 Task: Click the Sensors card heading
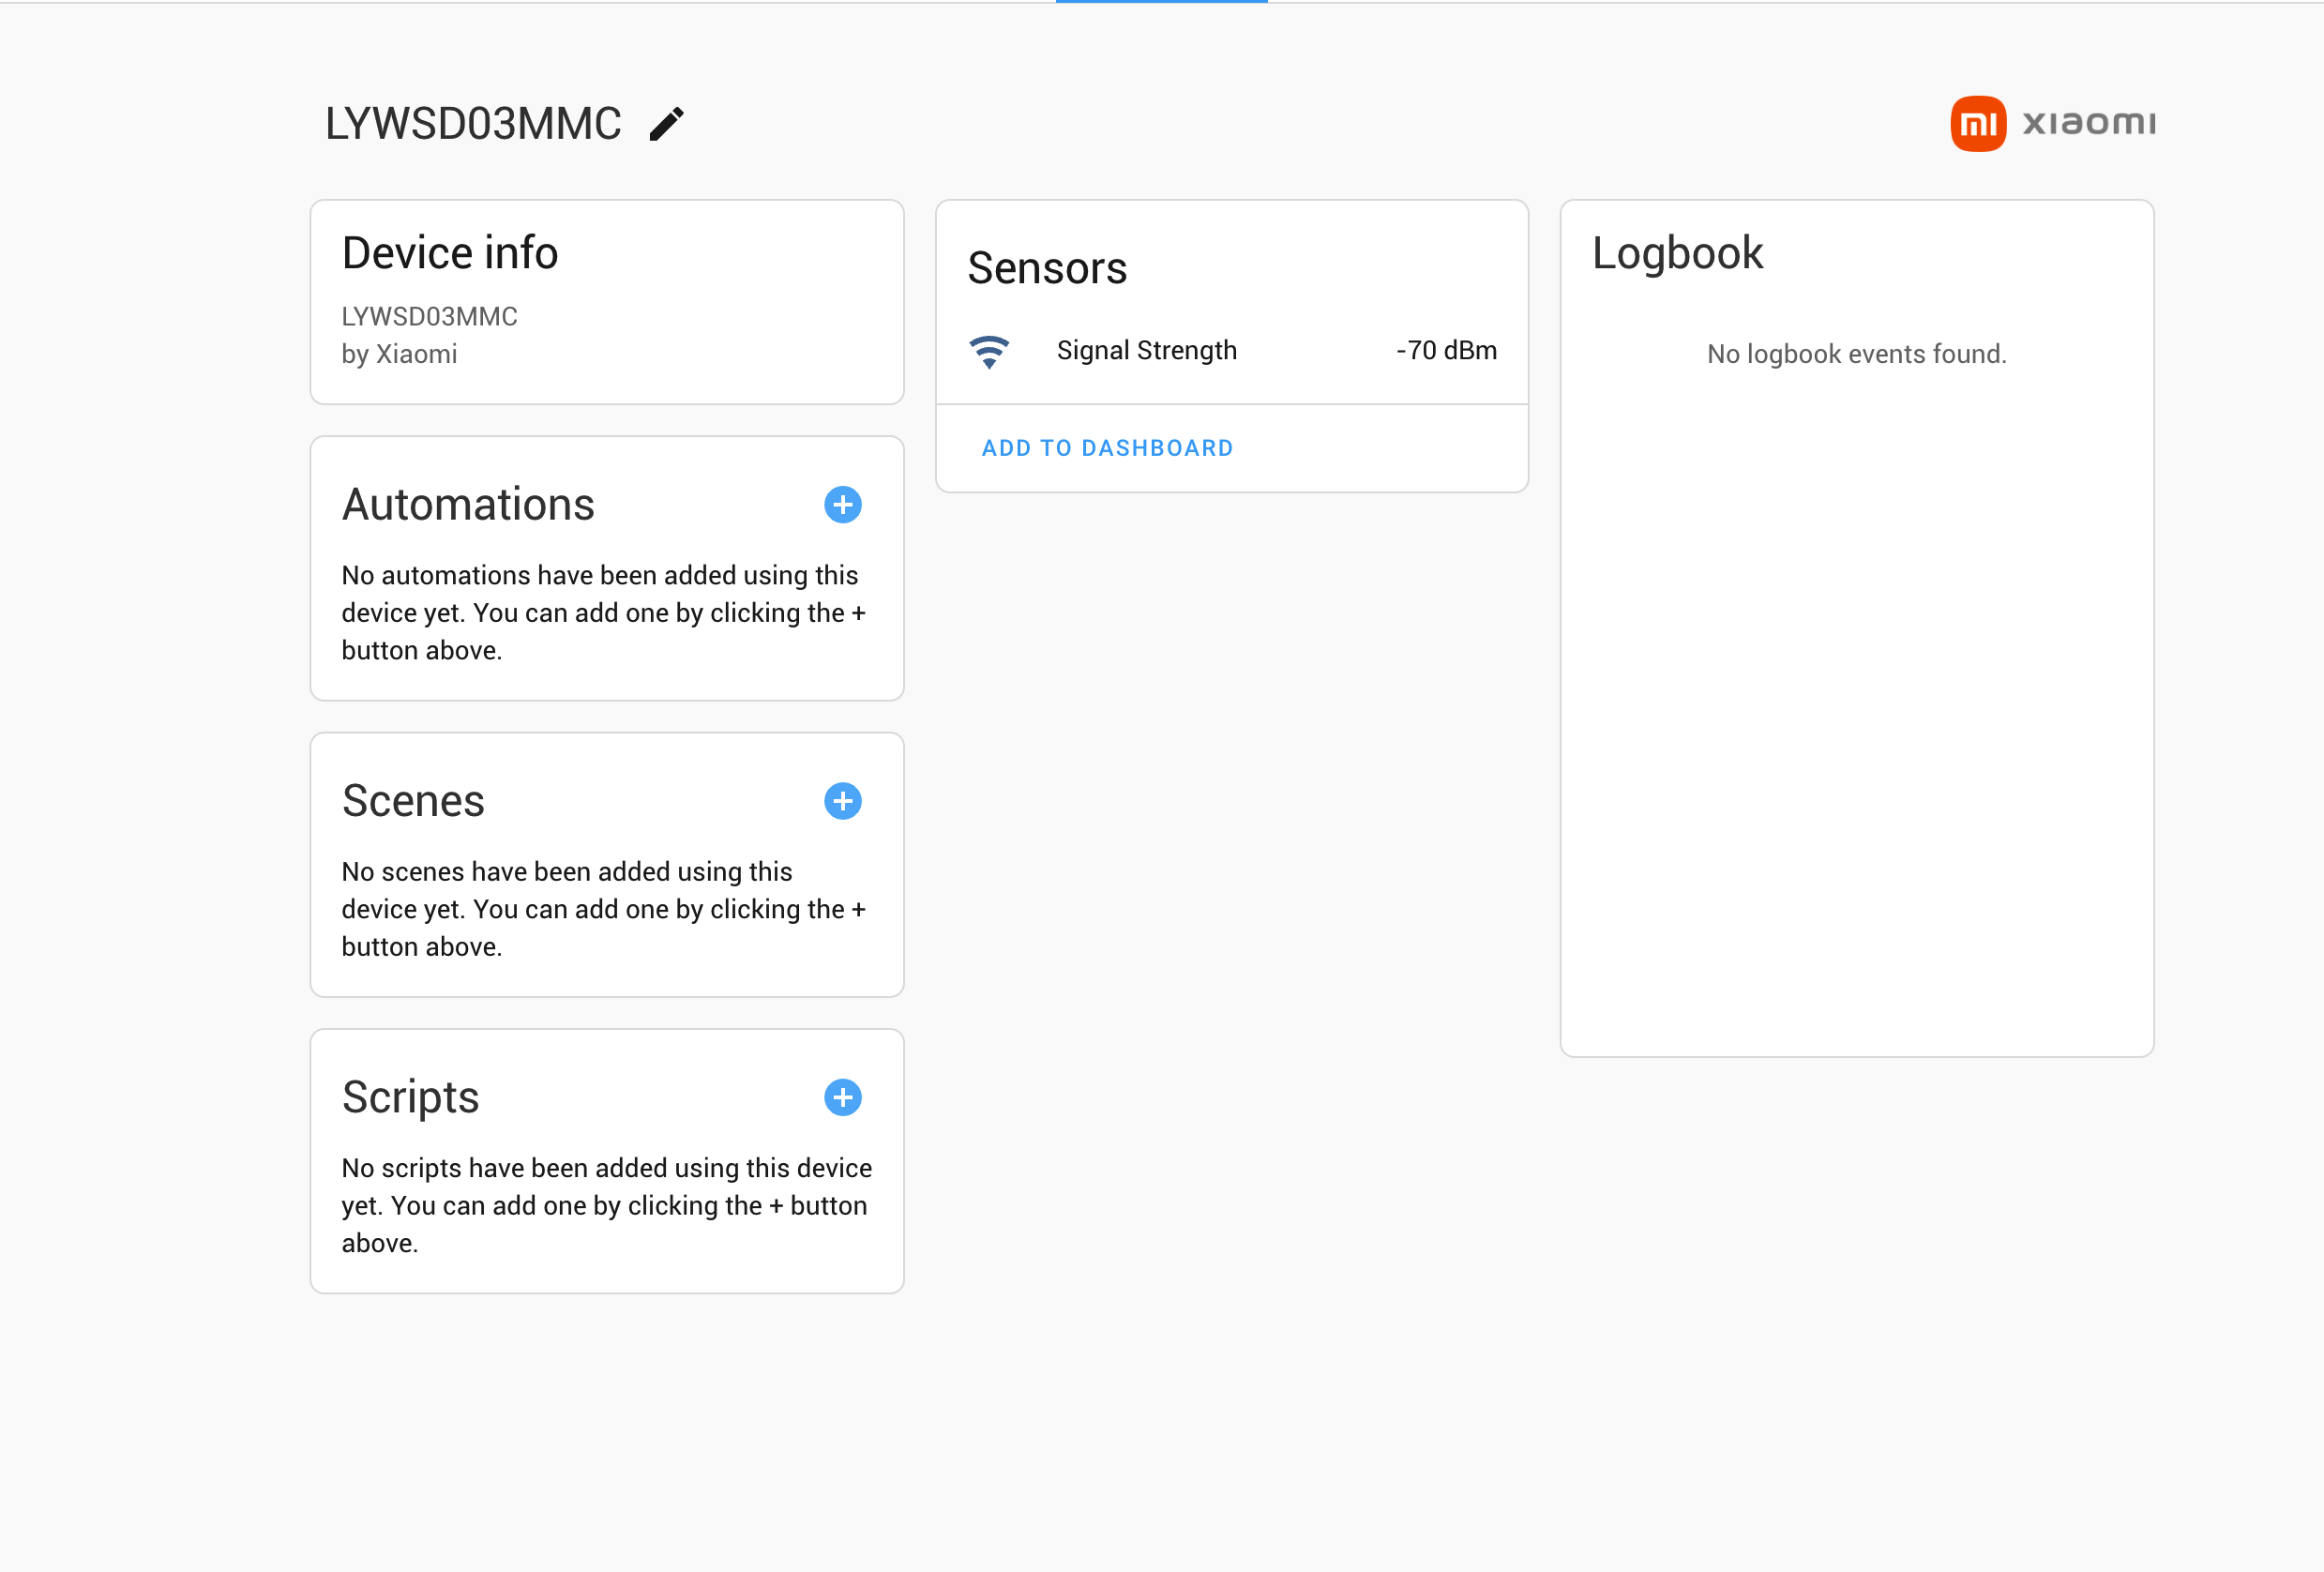click(1047, 267)
